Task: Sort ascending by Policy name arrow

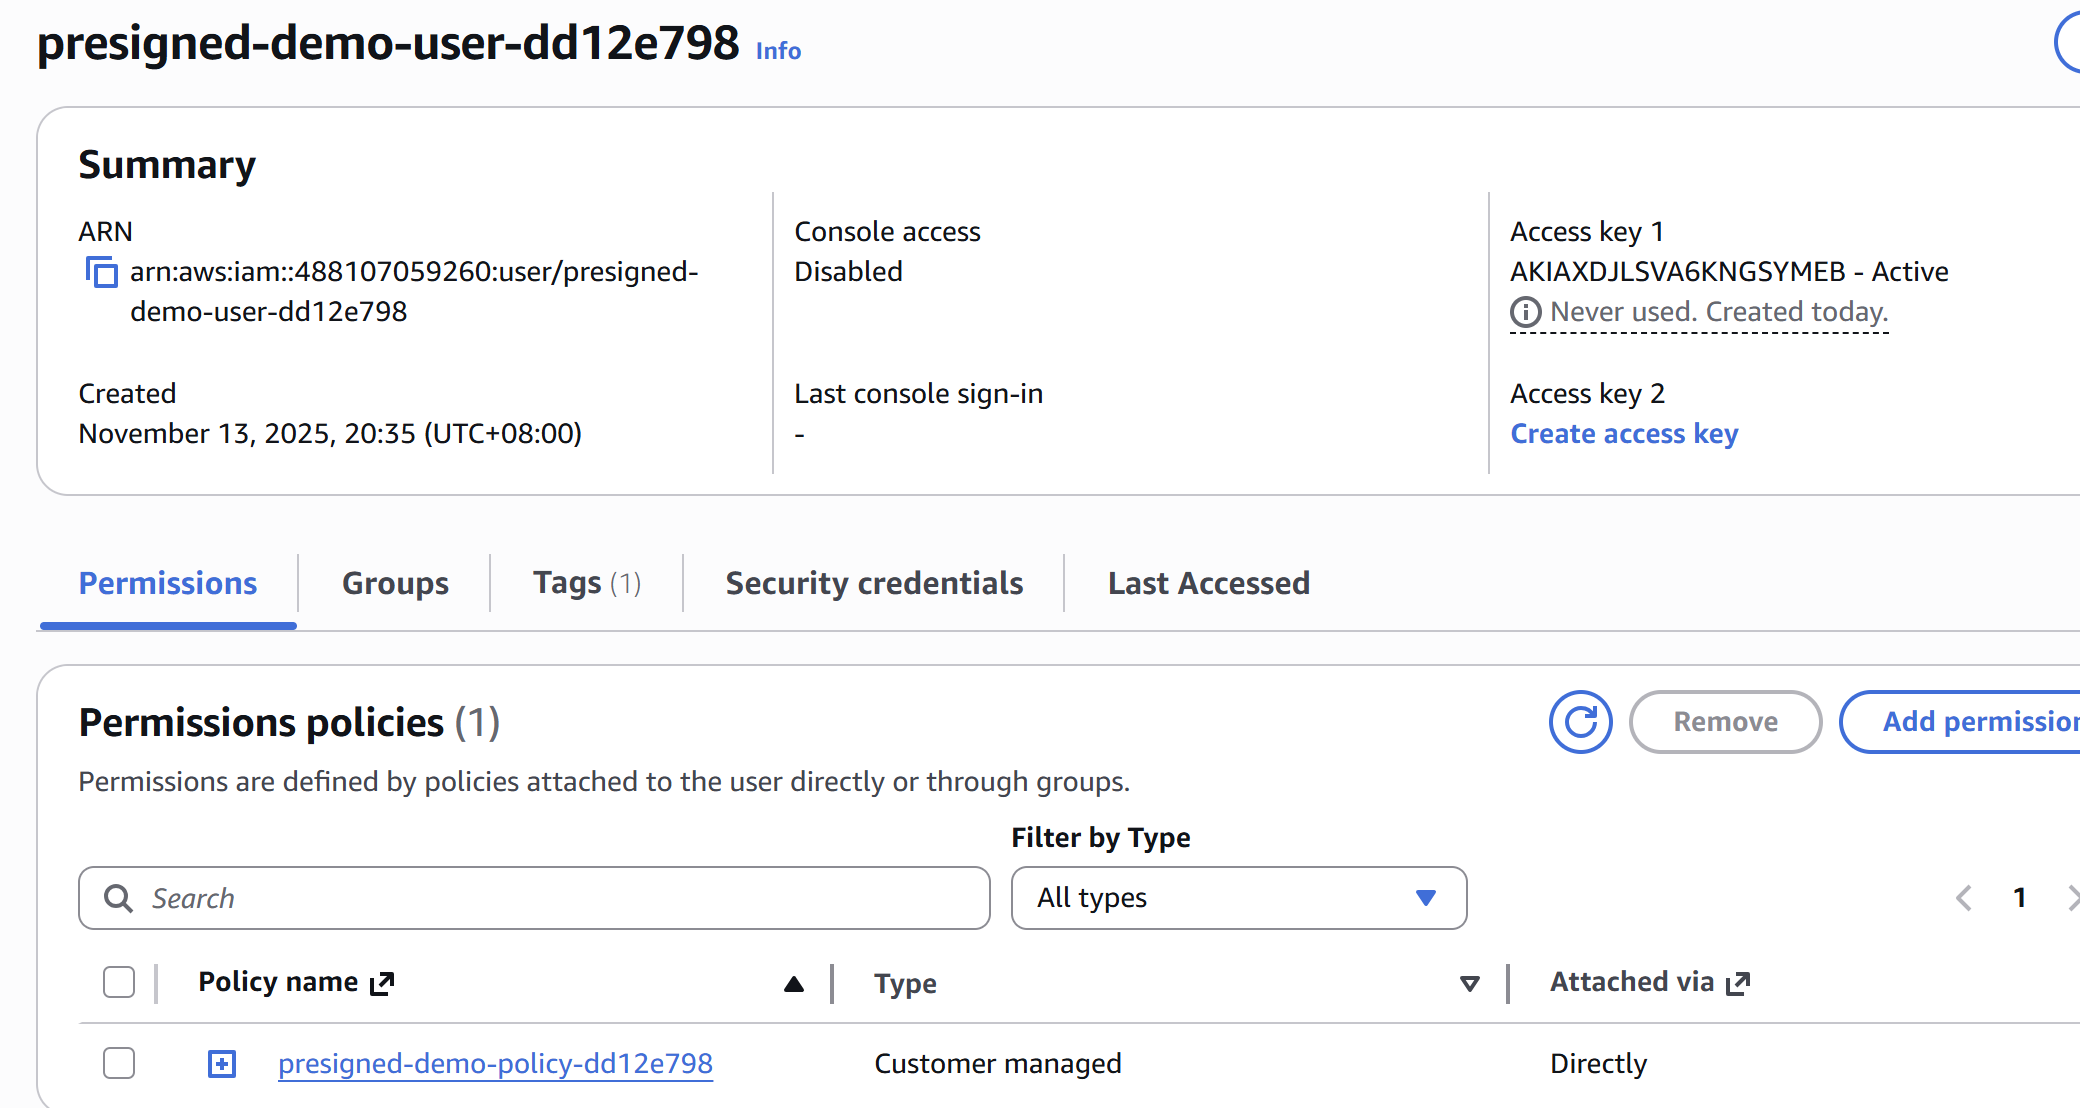Action: (x=794, y=984)
